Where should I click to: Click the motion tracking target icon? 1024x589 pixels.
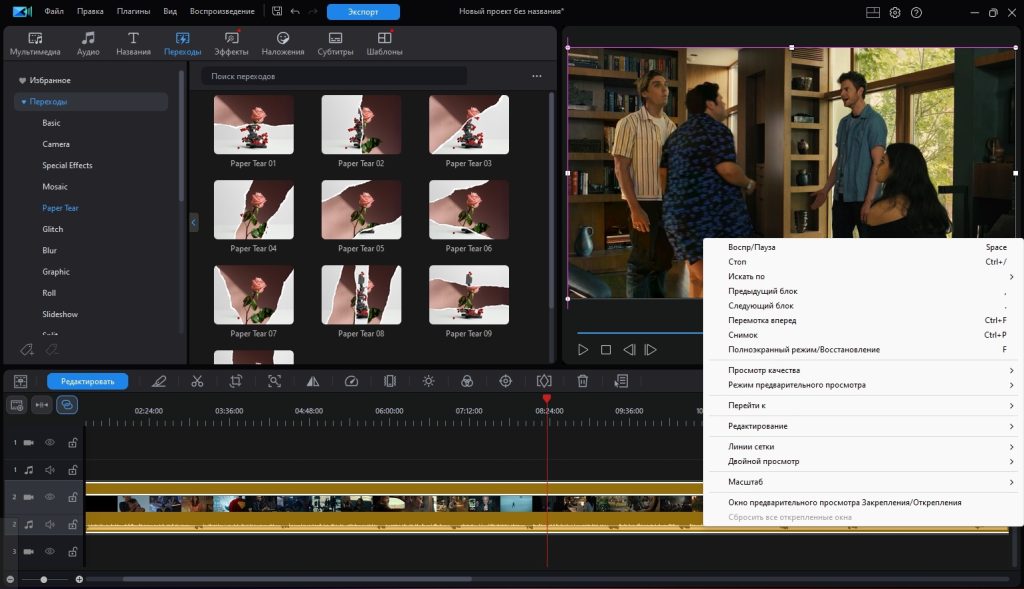point(505,381)
